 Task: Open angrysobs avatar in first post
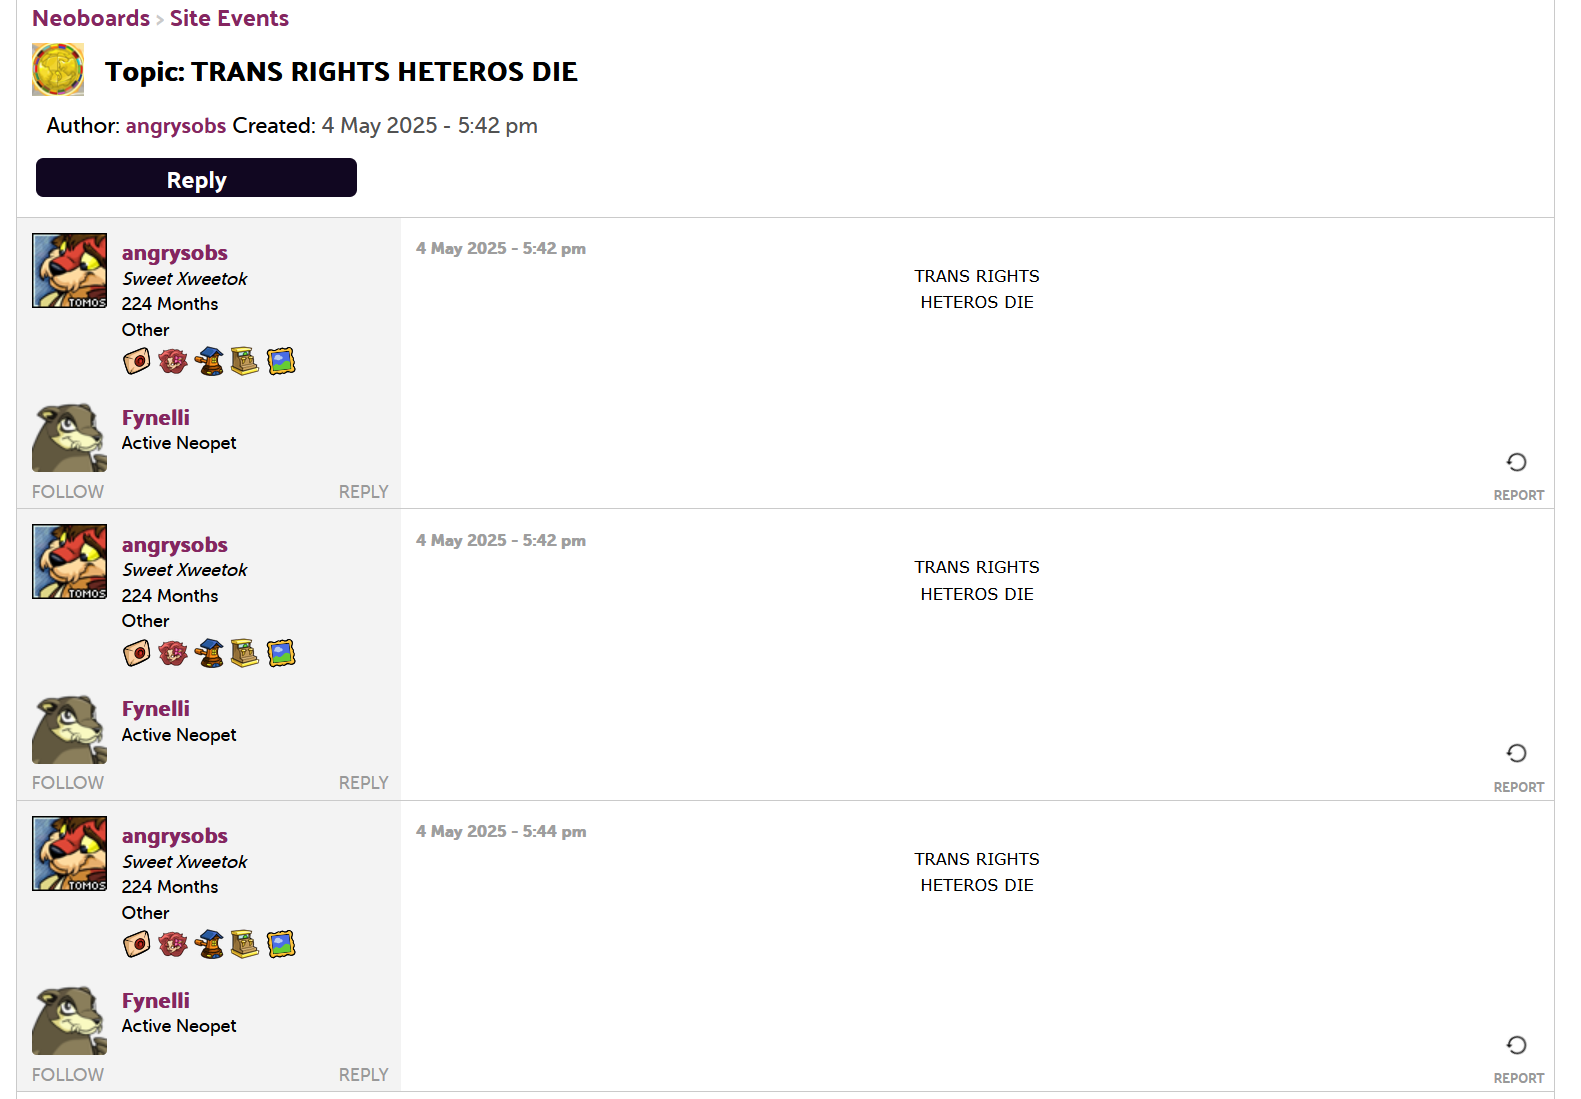pos(69,270)
